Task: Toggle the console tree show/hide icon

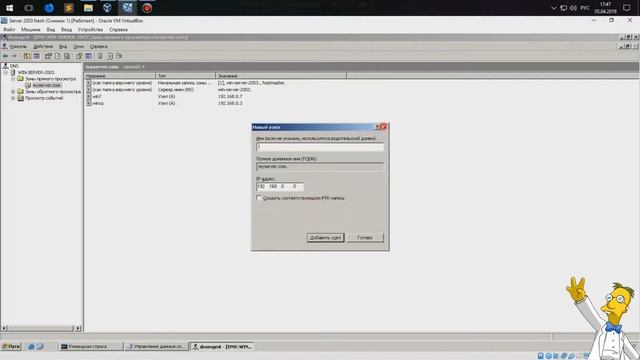Action: point(36,56)
